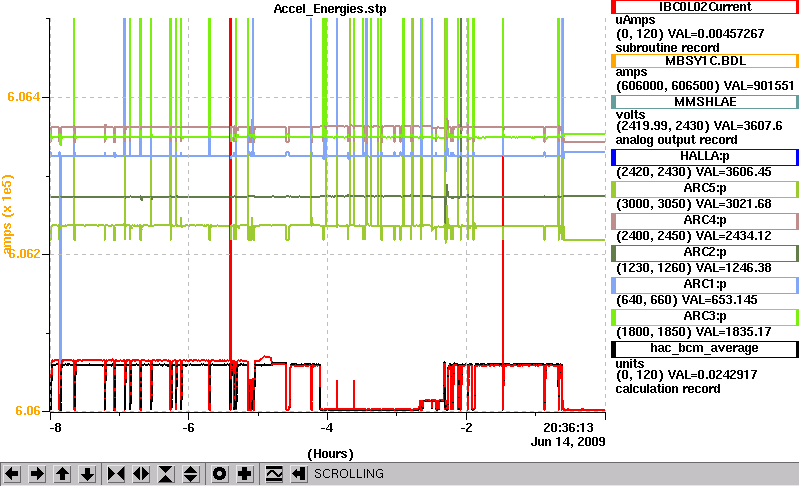
Task: Click the volts units text
Action: click(630, 115)
